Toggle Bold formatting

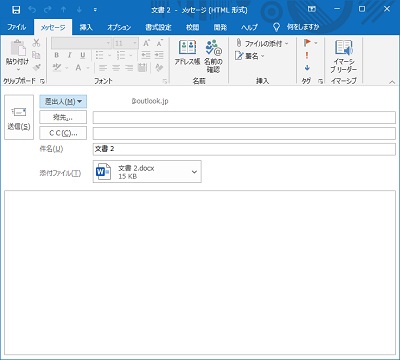tap(57, 55)
